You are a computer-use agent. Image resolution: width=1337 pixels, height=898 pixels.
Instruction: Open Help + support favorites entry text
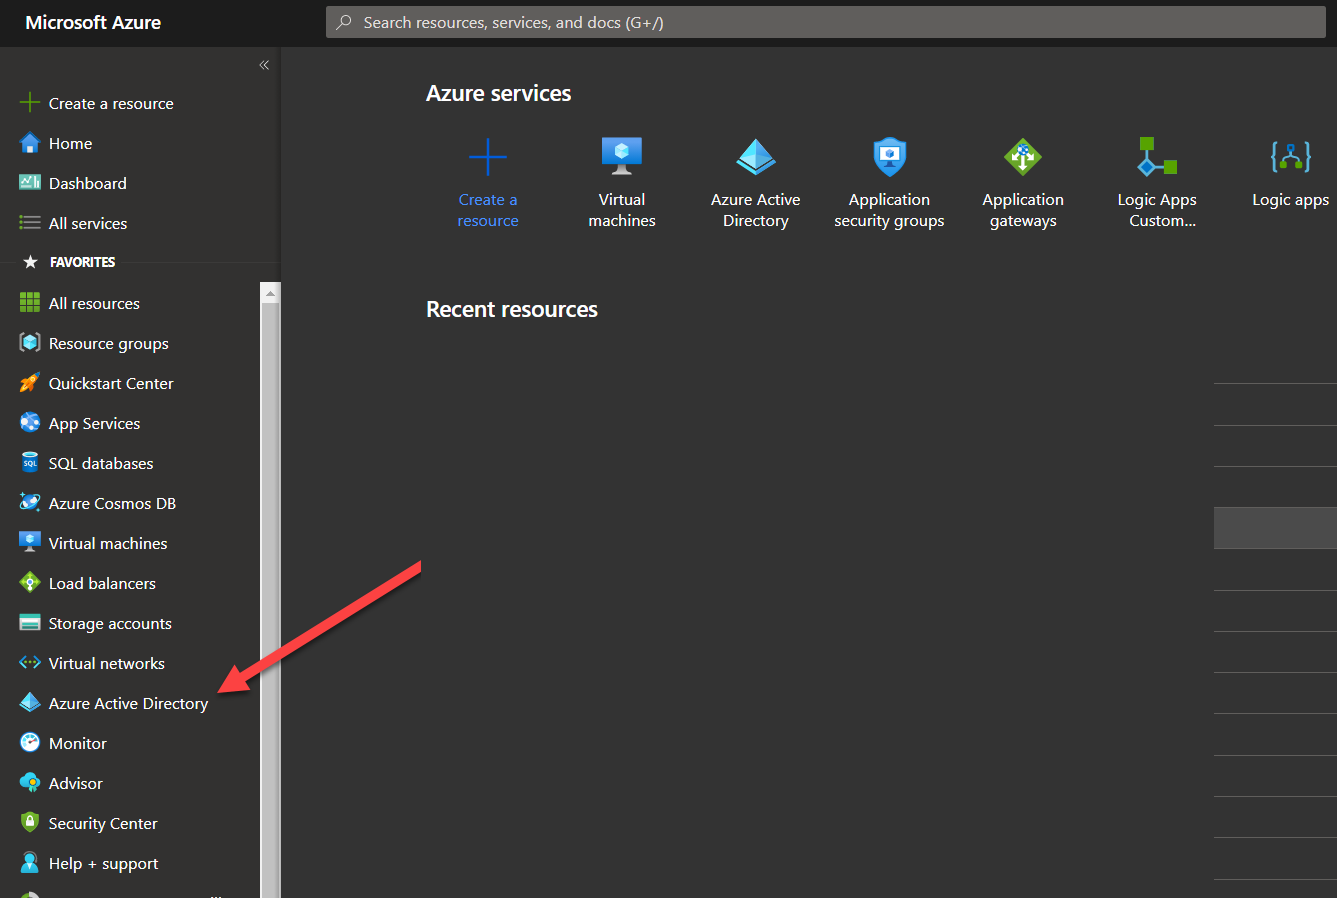104,863
